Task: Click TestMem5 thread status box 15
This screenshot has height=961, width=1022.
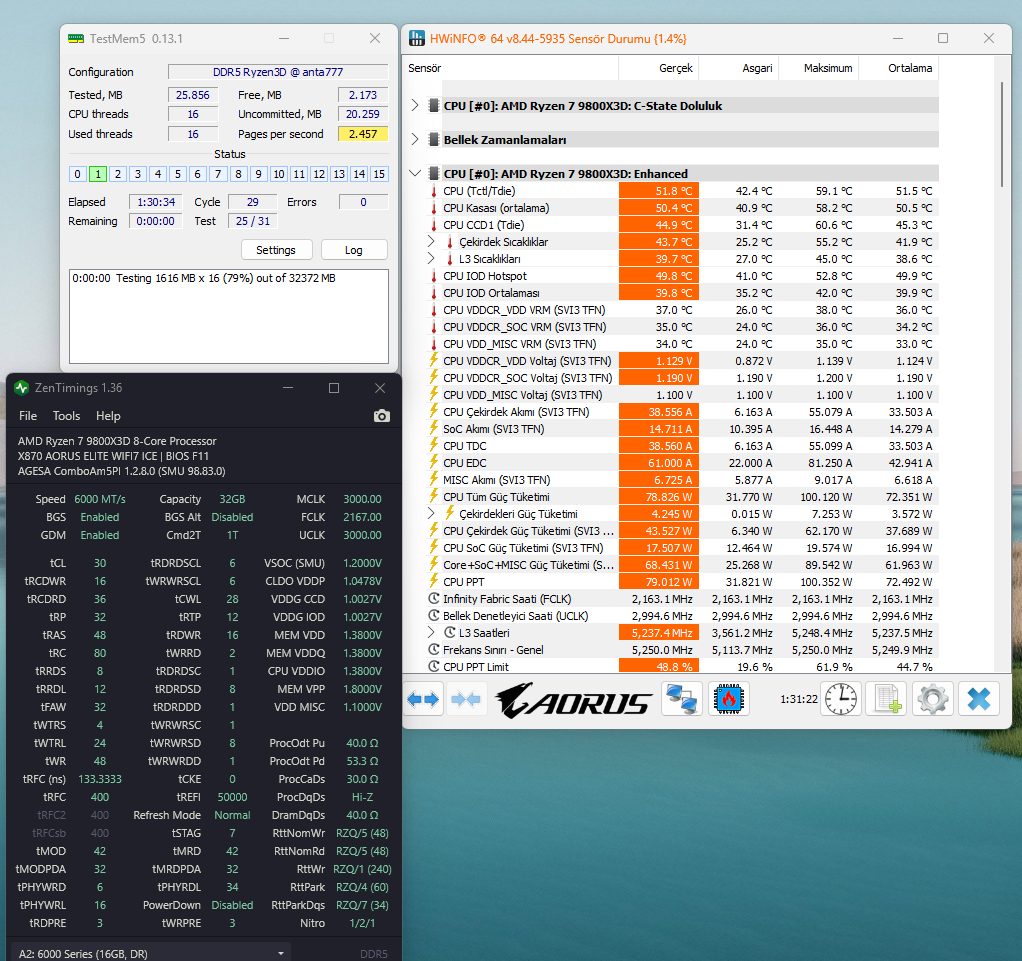Action: click(379, 174)
